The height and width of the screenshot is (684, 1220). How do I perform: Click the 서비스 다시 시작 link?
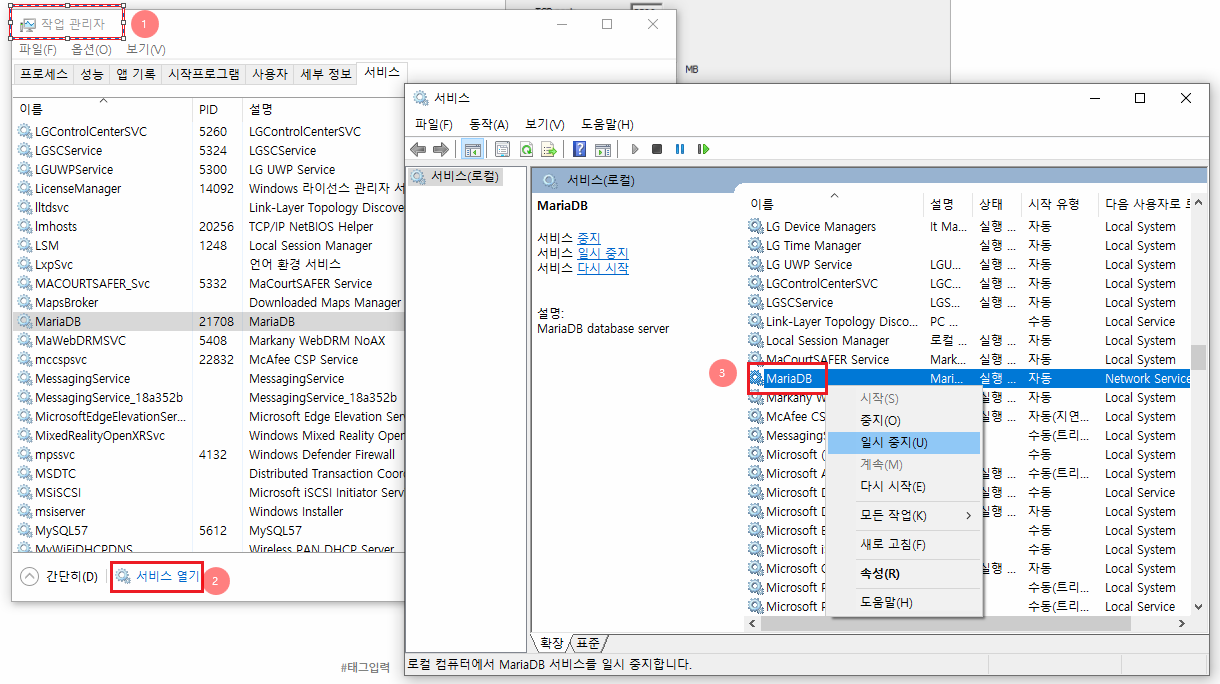click(603, 268)
